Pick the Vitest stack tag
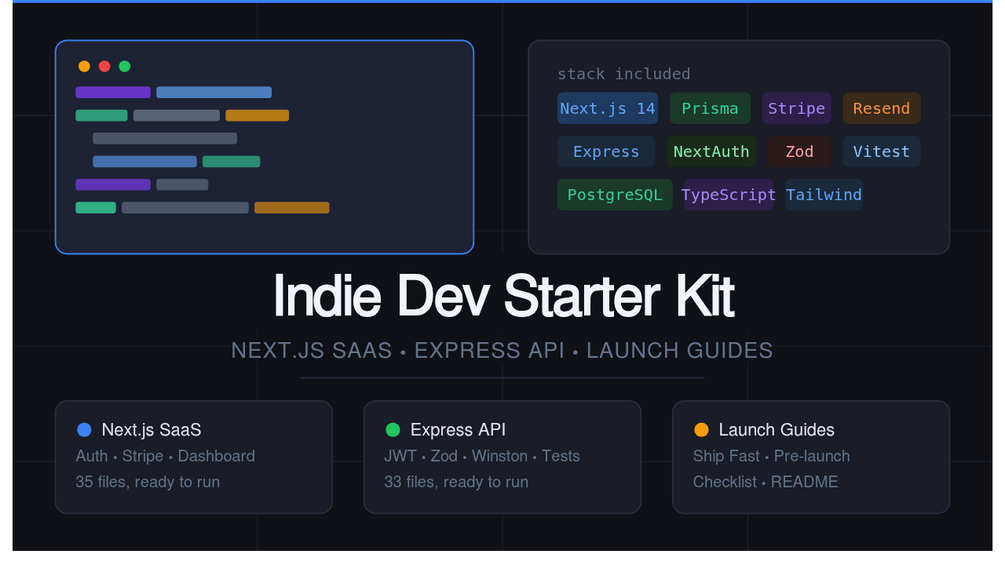Viewport: 1005px width, 565px height. (x=881, y=152)
